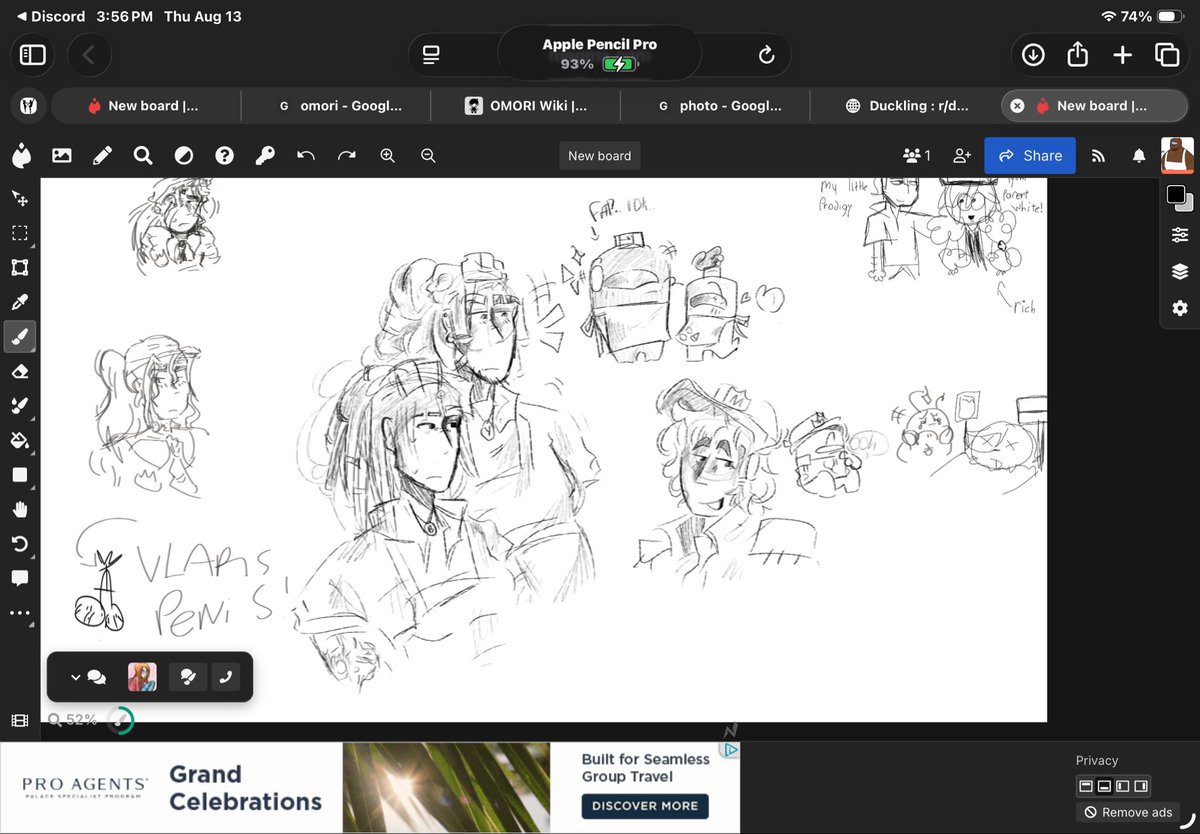This screenshot has height=834, width=1200.
Task: Open the chat bubbles icon
Action: click(x=97, y=677)
